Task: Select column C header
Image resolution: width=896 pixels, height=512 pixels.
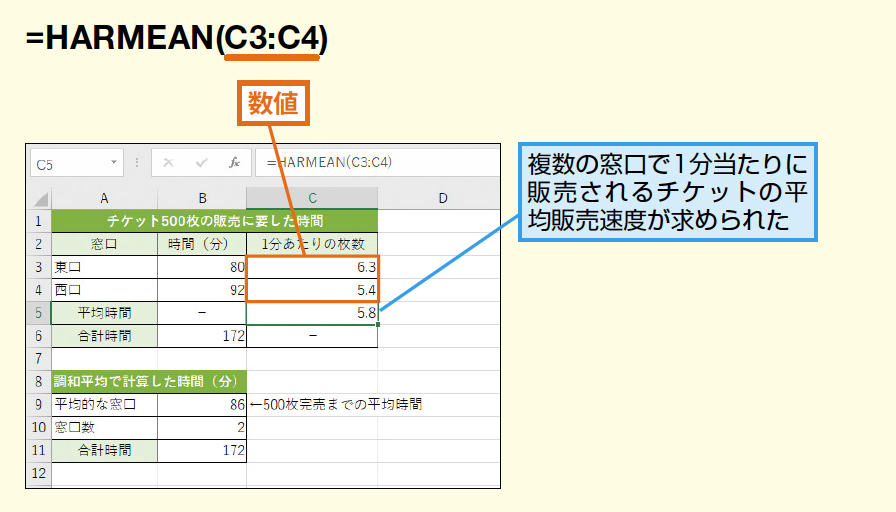Action: (312, 198)
